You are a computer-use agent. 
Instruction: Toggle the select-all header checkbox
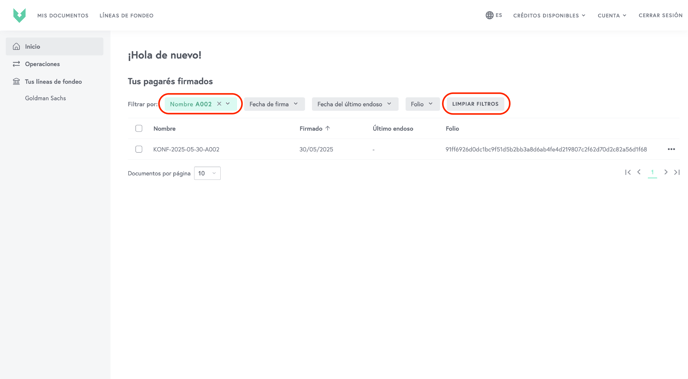[139, 129]
